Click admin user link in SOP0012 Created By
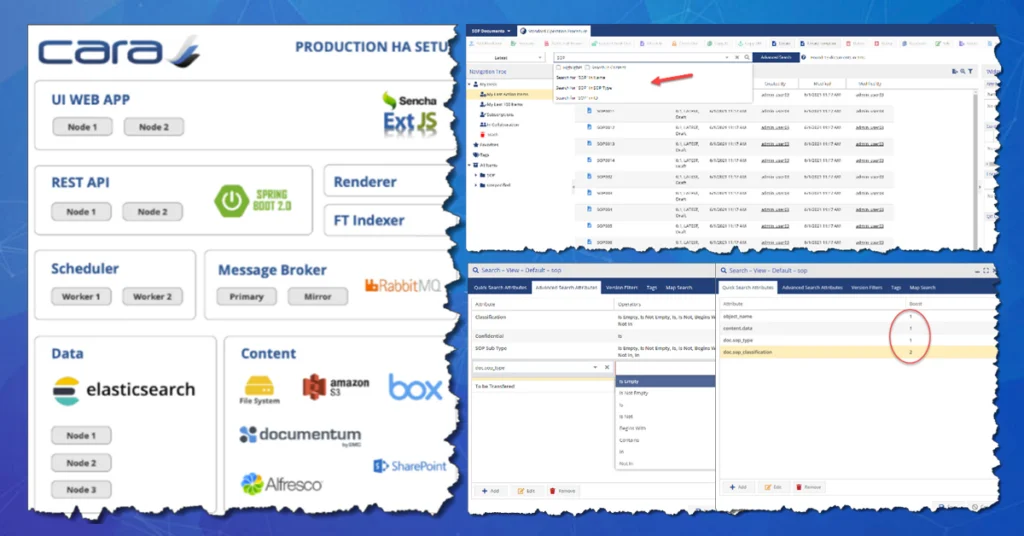 [x=775, y=127]
